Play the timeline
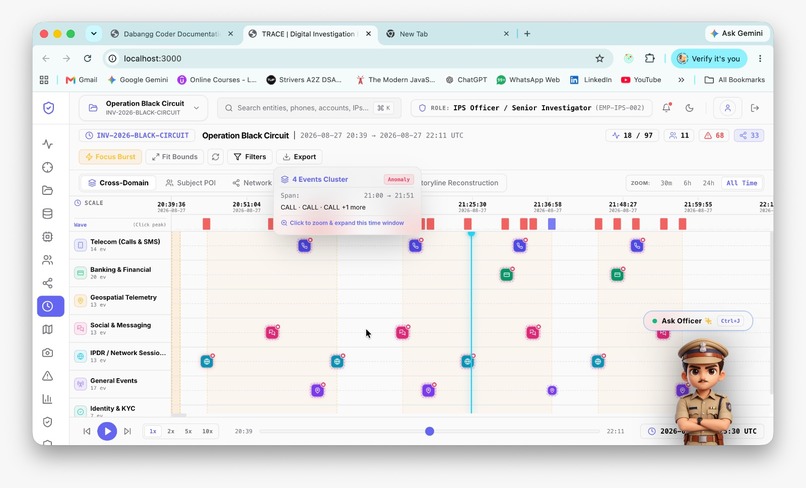The height and width of the screenshot is (488, 806). tap(107, 431)
